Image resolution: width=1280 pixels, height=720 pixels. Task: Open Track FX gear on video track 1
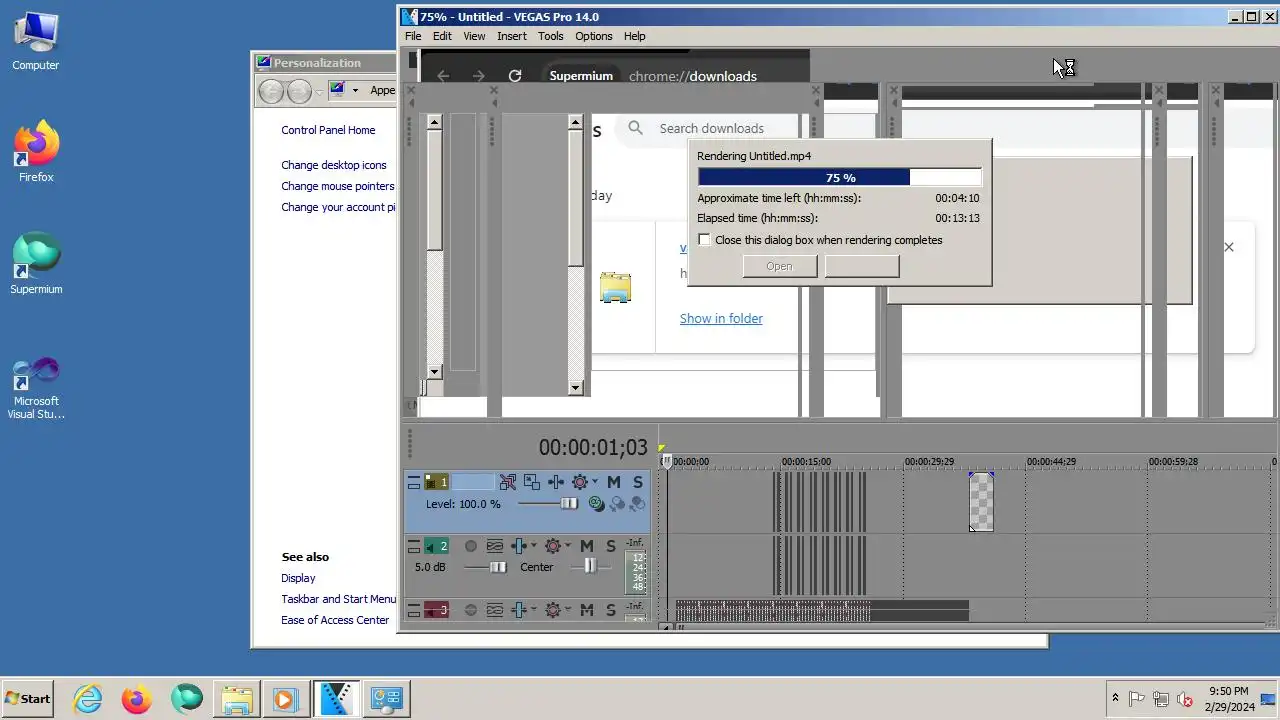pos(579,482)
